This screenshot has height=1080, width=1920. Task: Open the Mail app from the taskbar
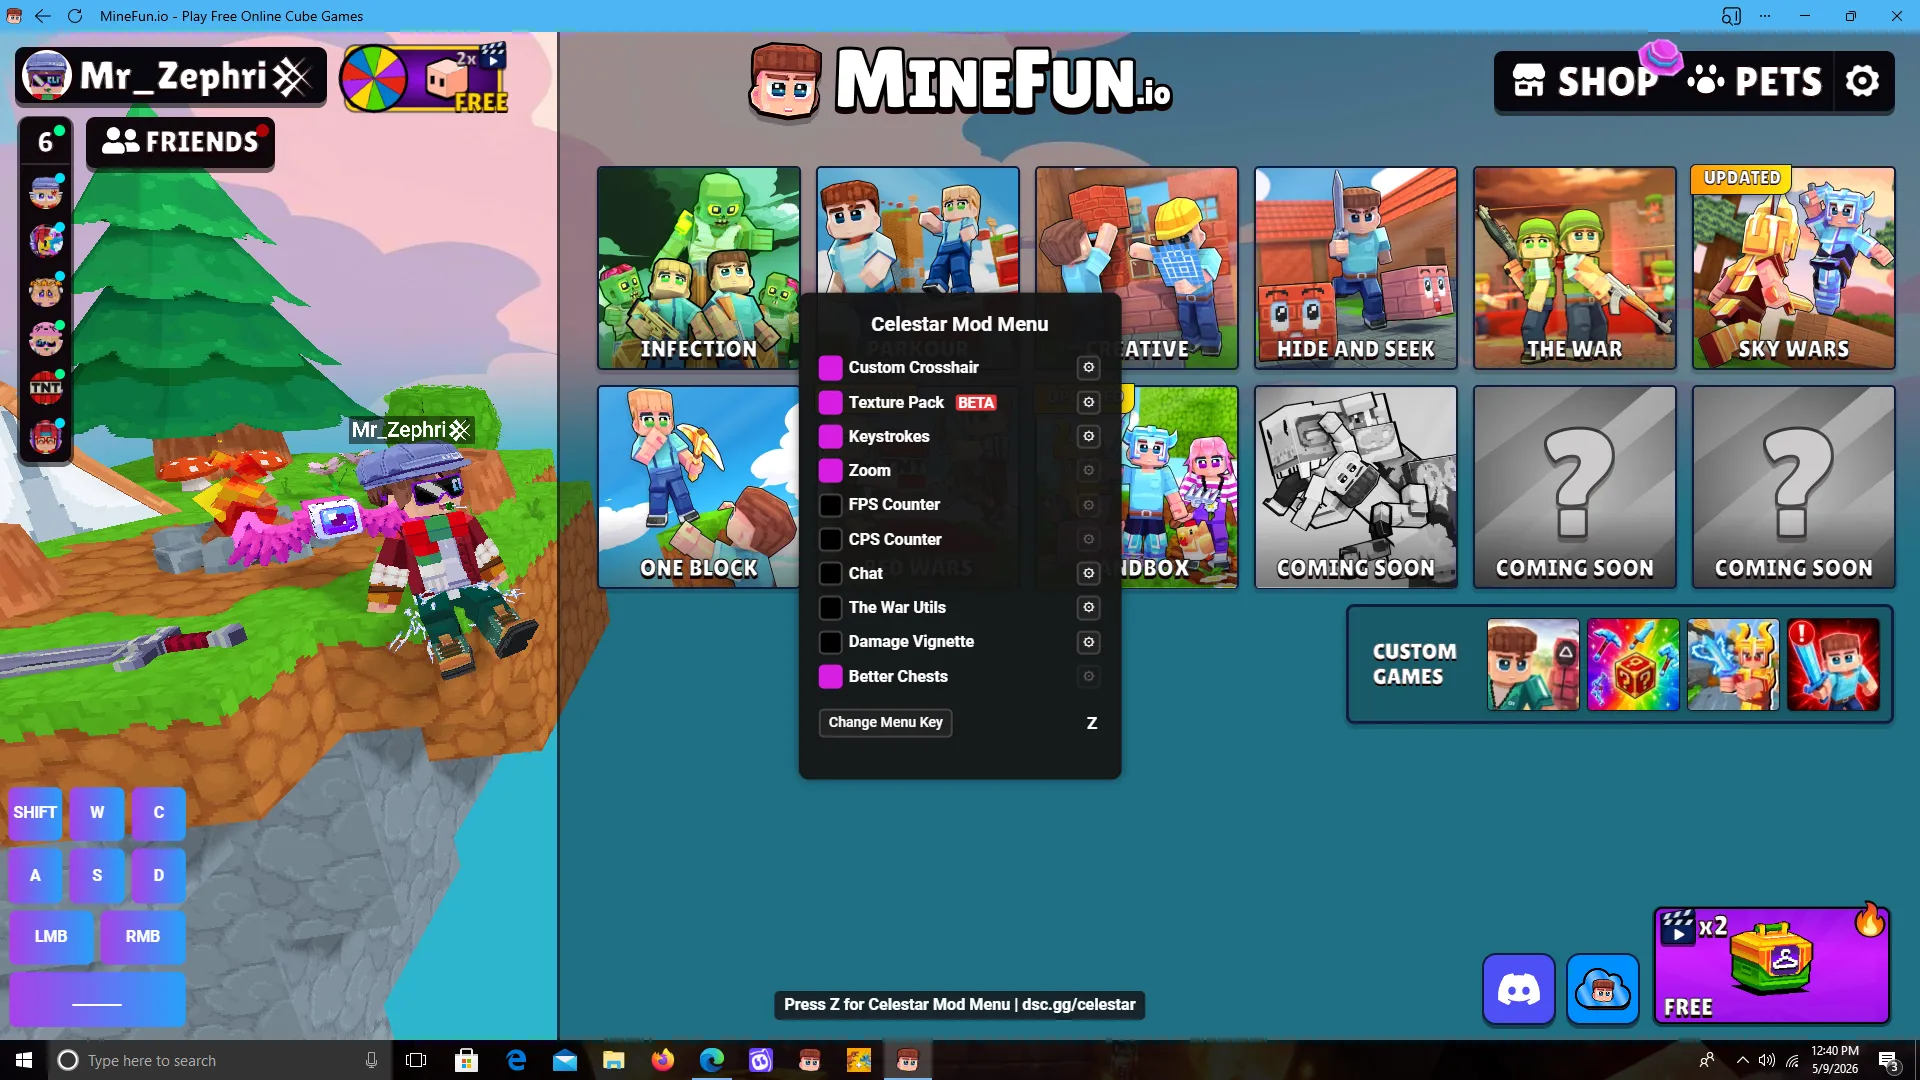tap(565, 1060)
